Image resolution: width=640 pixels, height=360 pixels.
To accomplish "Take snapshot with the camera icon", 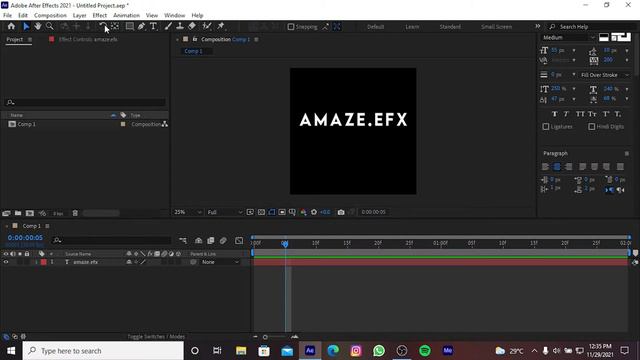I will point(341,212).
